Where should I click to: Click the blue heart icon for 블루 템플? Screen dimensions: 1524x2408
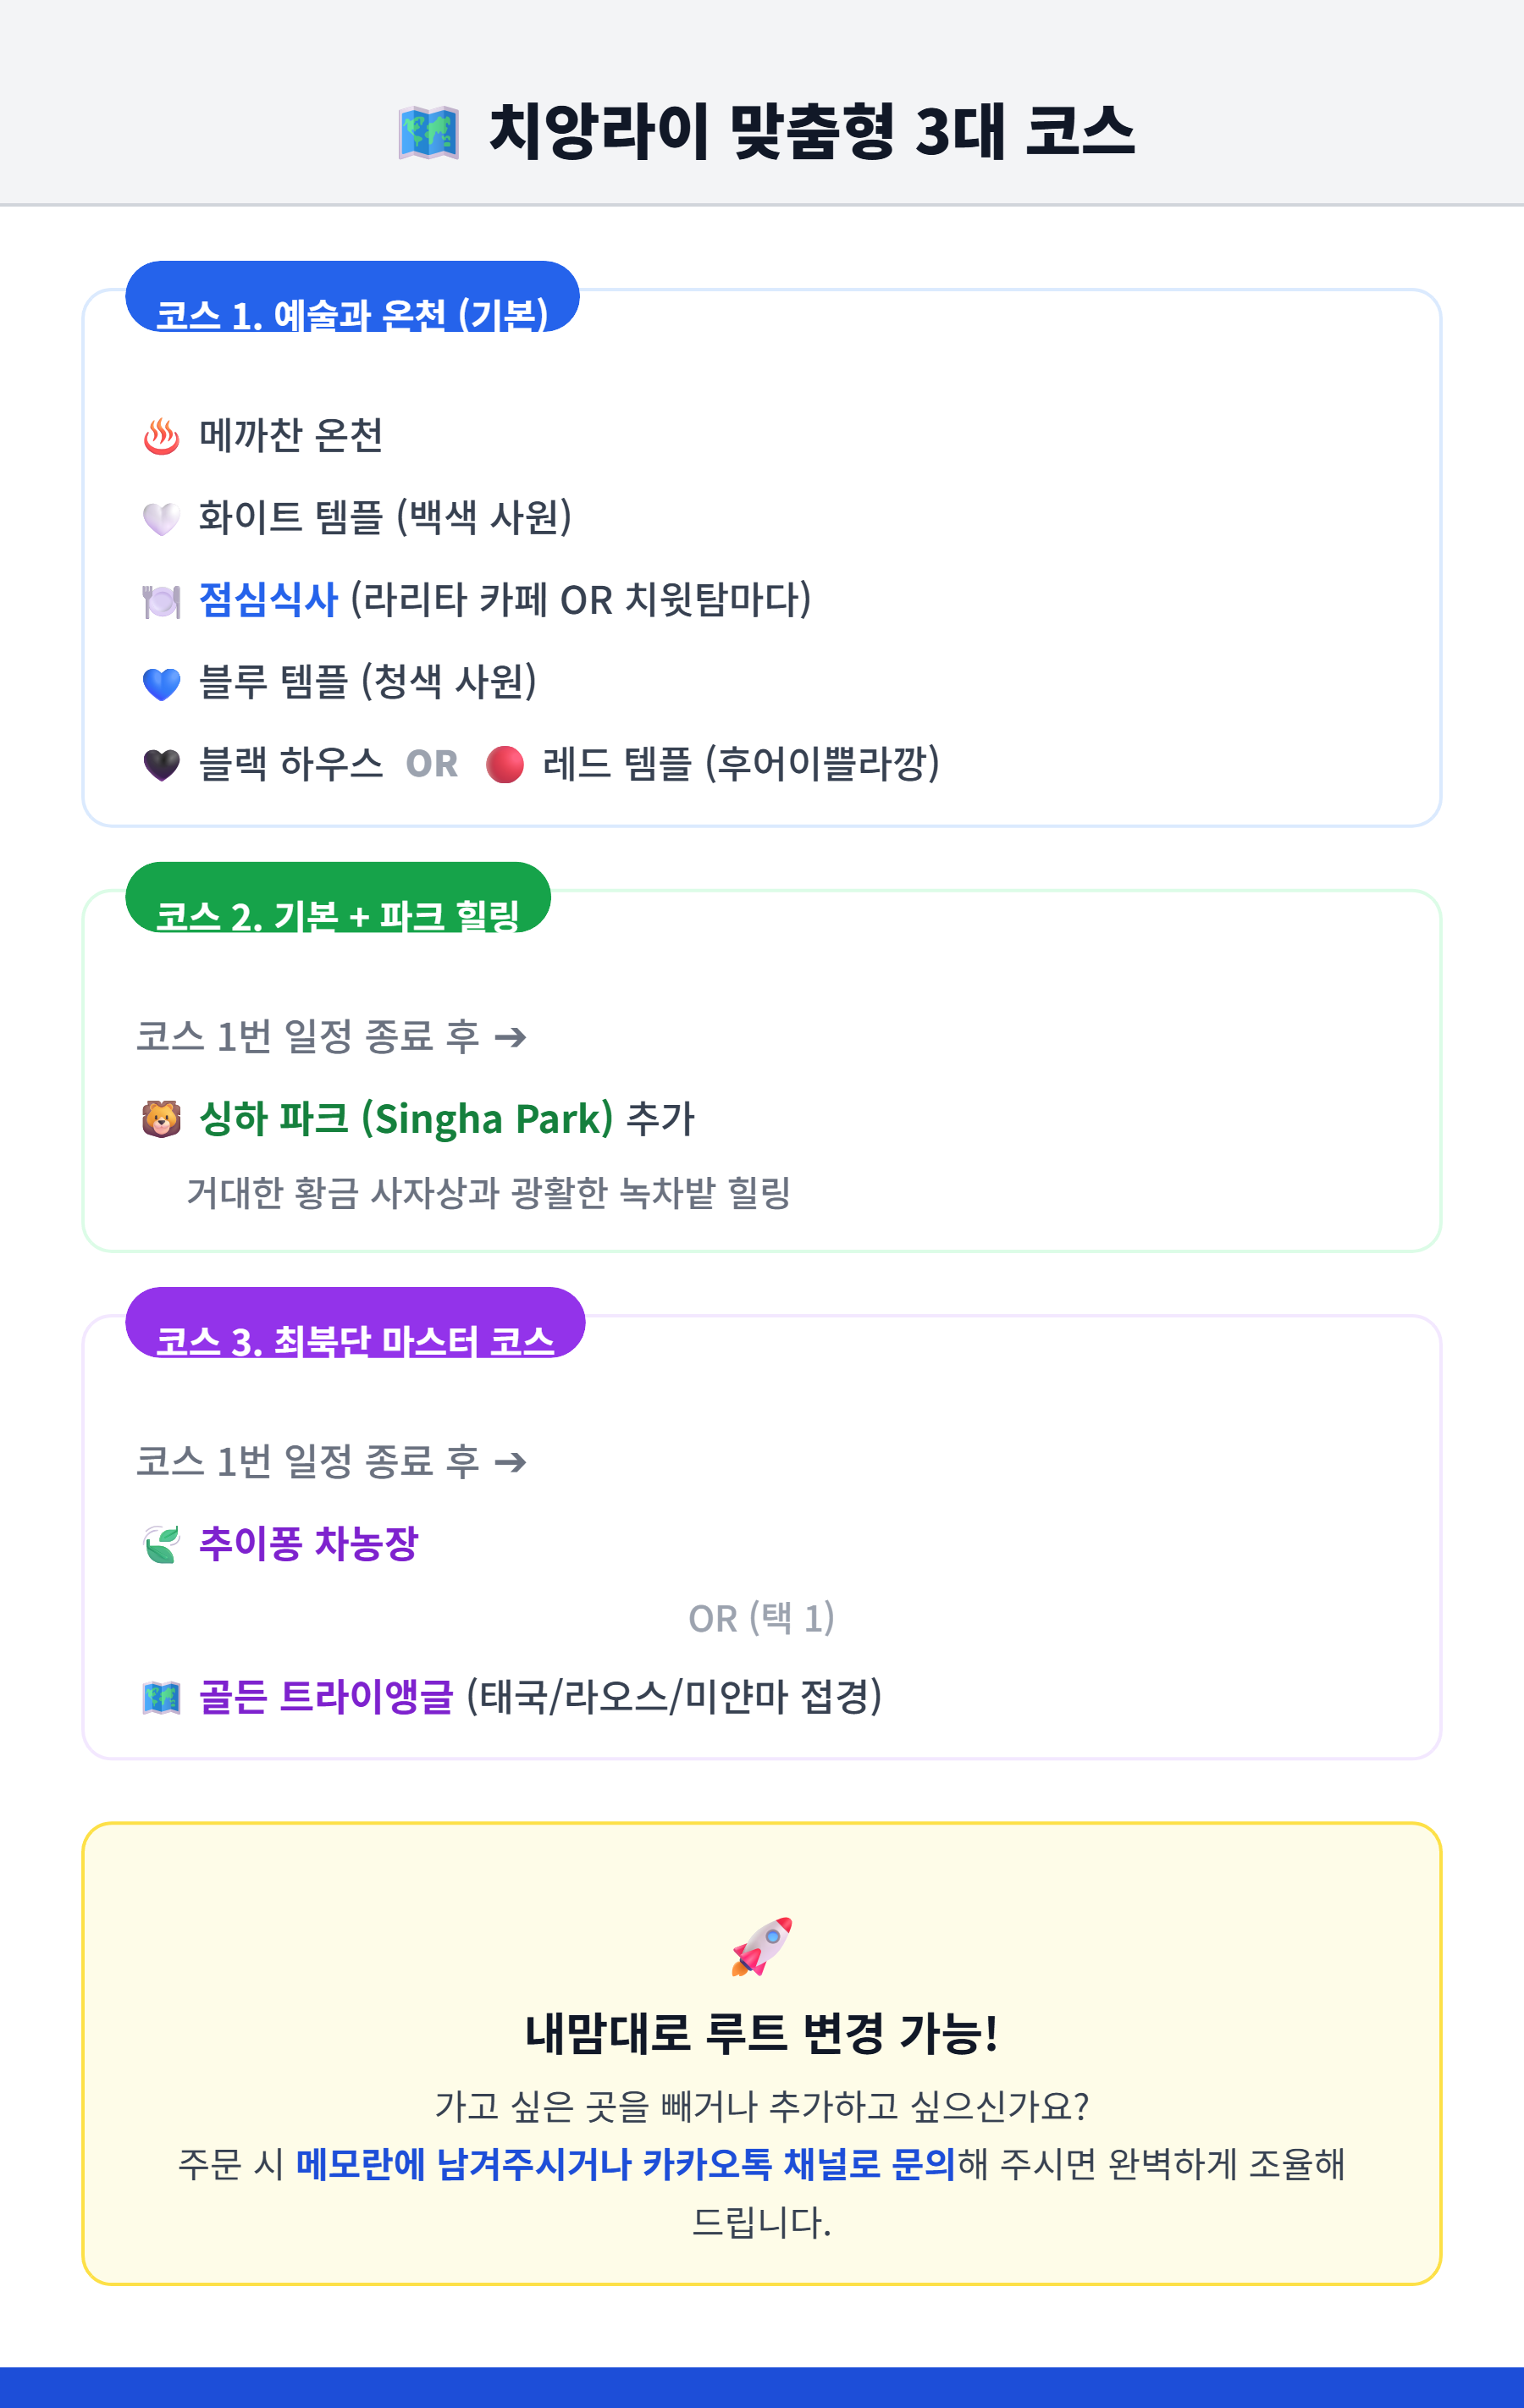tap(161, 684)
